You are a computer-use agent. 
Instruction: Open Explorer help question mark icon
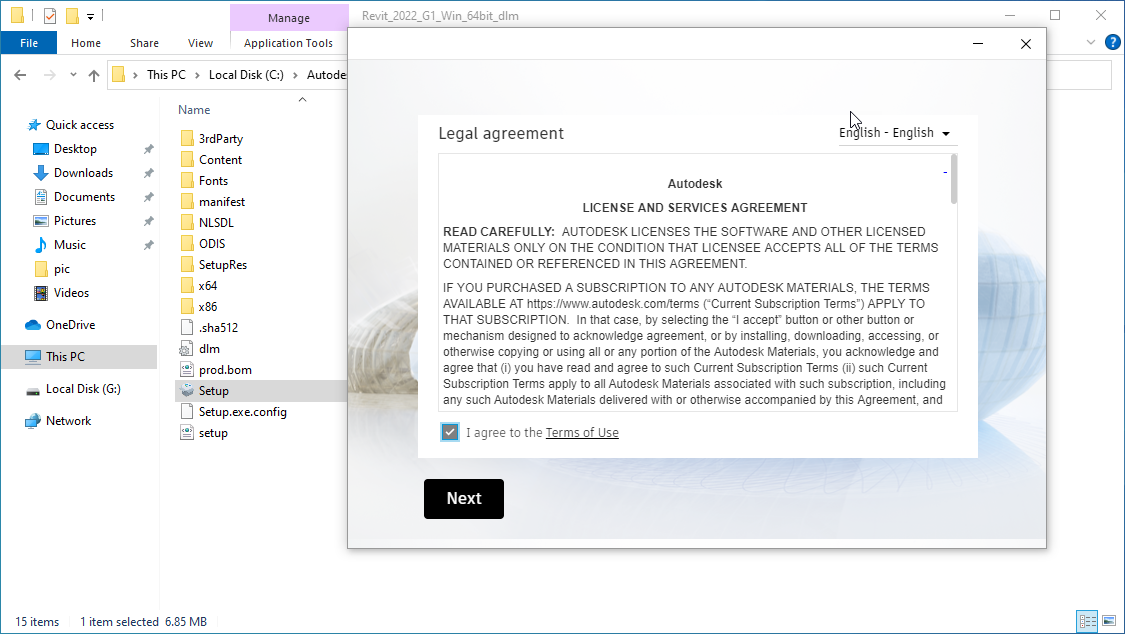pos(1112,42)
